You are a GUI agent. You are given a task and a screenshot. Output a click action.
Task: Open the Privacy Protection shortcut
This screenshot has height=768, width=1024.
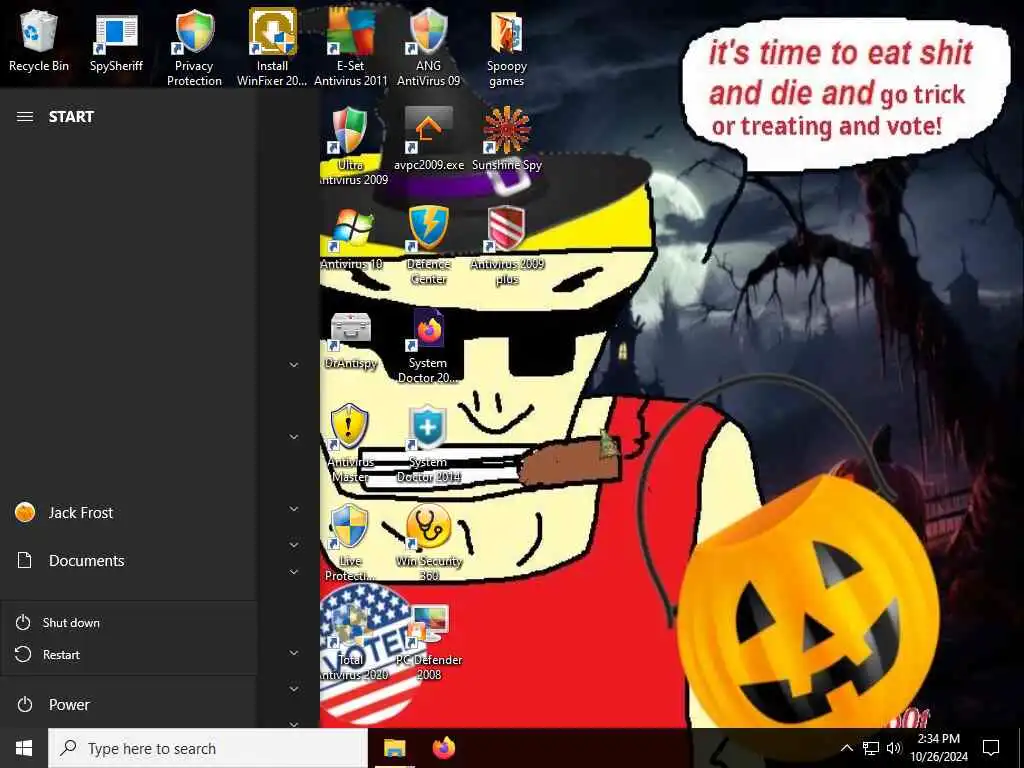click(x=194, y=47)
